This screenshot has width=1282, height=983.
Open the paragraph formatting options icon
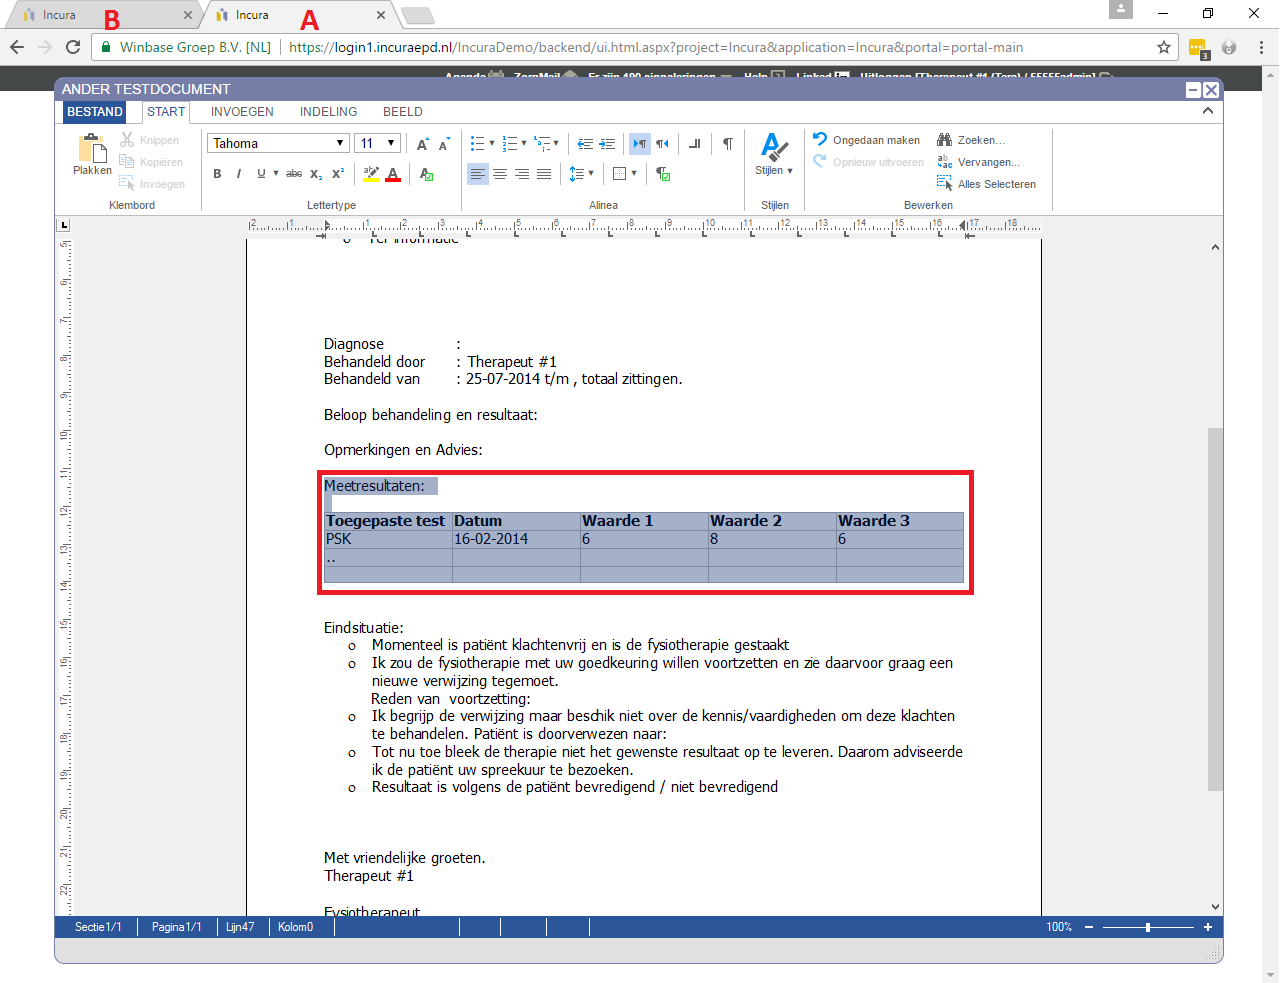click(x=663, y=174)
